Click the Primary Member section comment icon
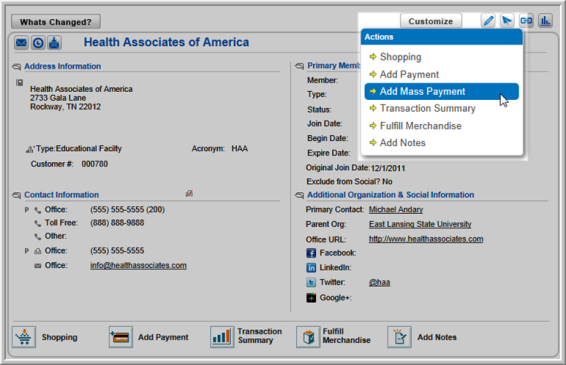The height and width of the screenshot is (365, 566). (300, 66)
